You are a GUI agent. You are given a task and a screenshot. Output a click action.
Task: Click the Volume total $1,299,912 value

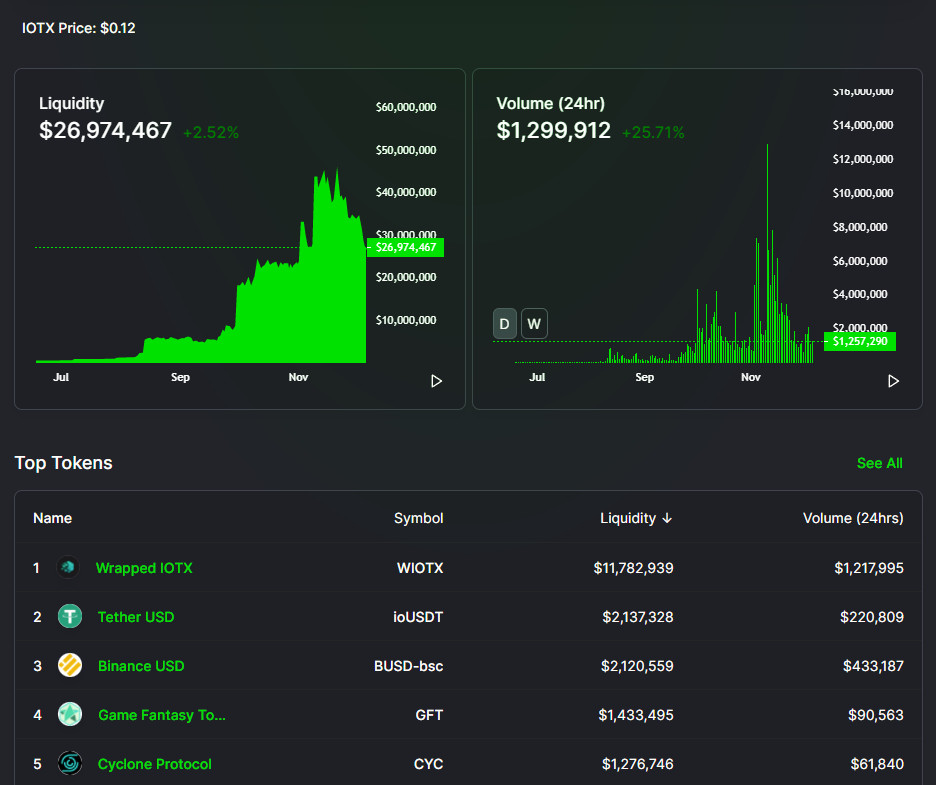[x=553, y=130]
